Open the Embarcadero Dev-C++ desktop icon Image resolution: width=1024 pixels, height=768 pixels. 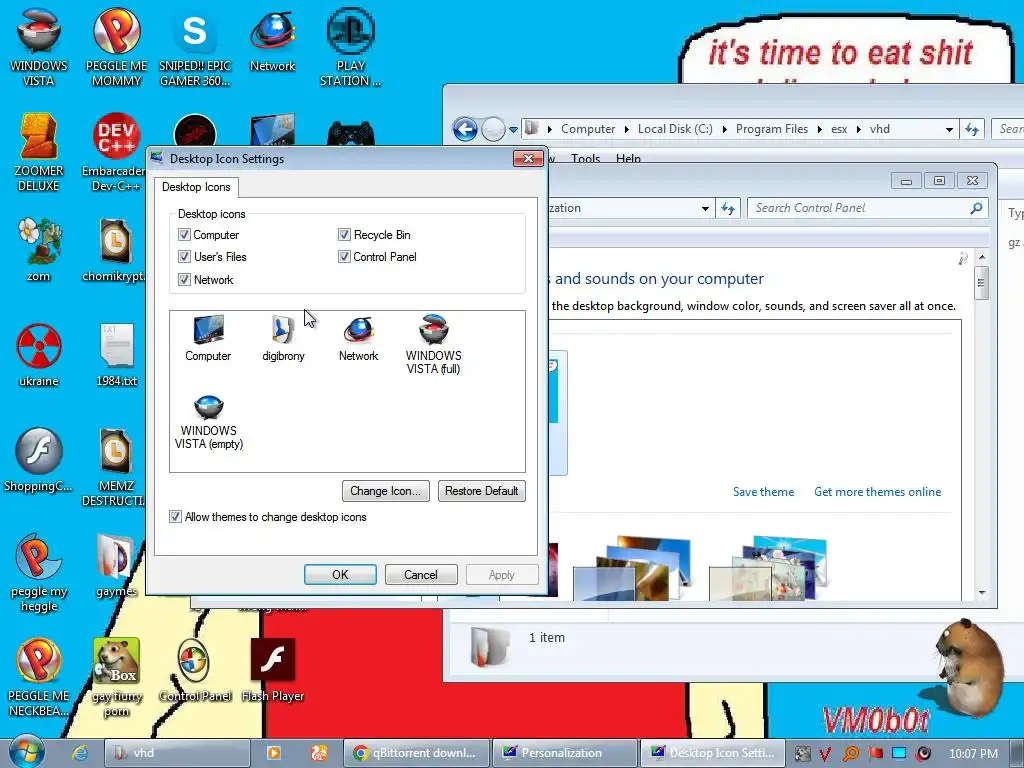115,152
